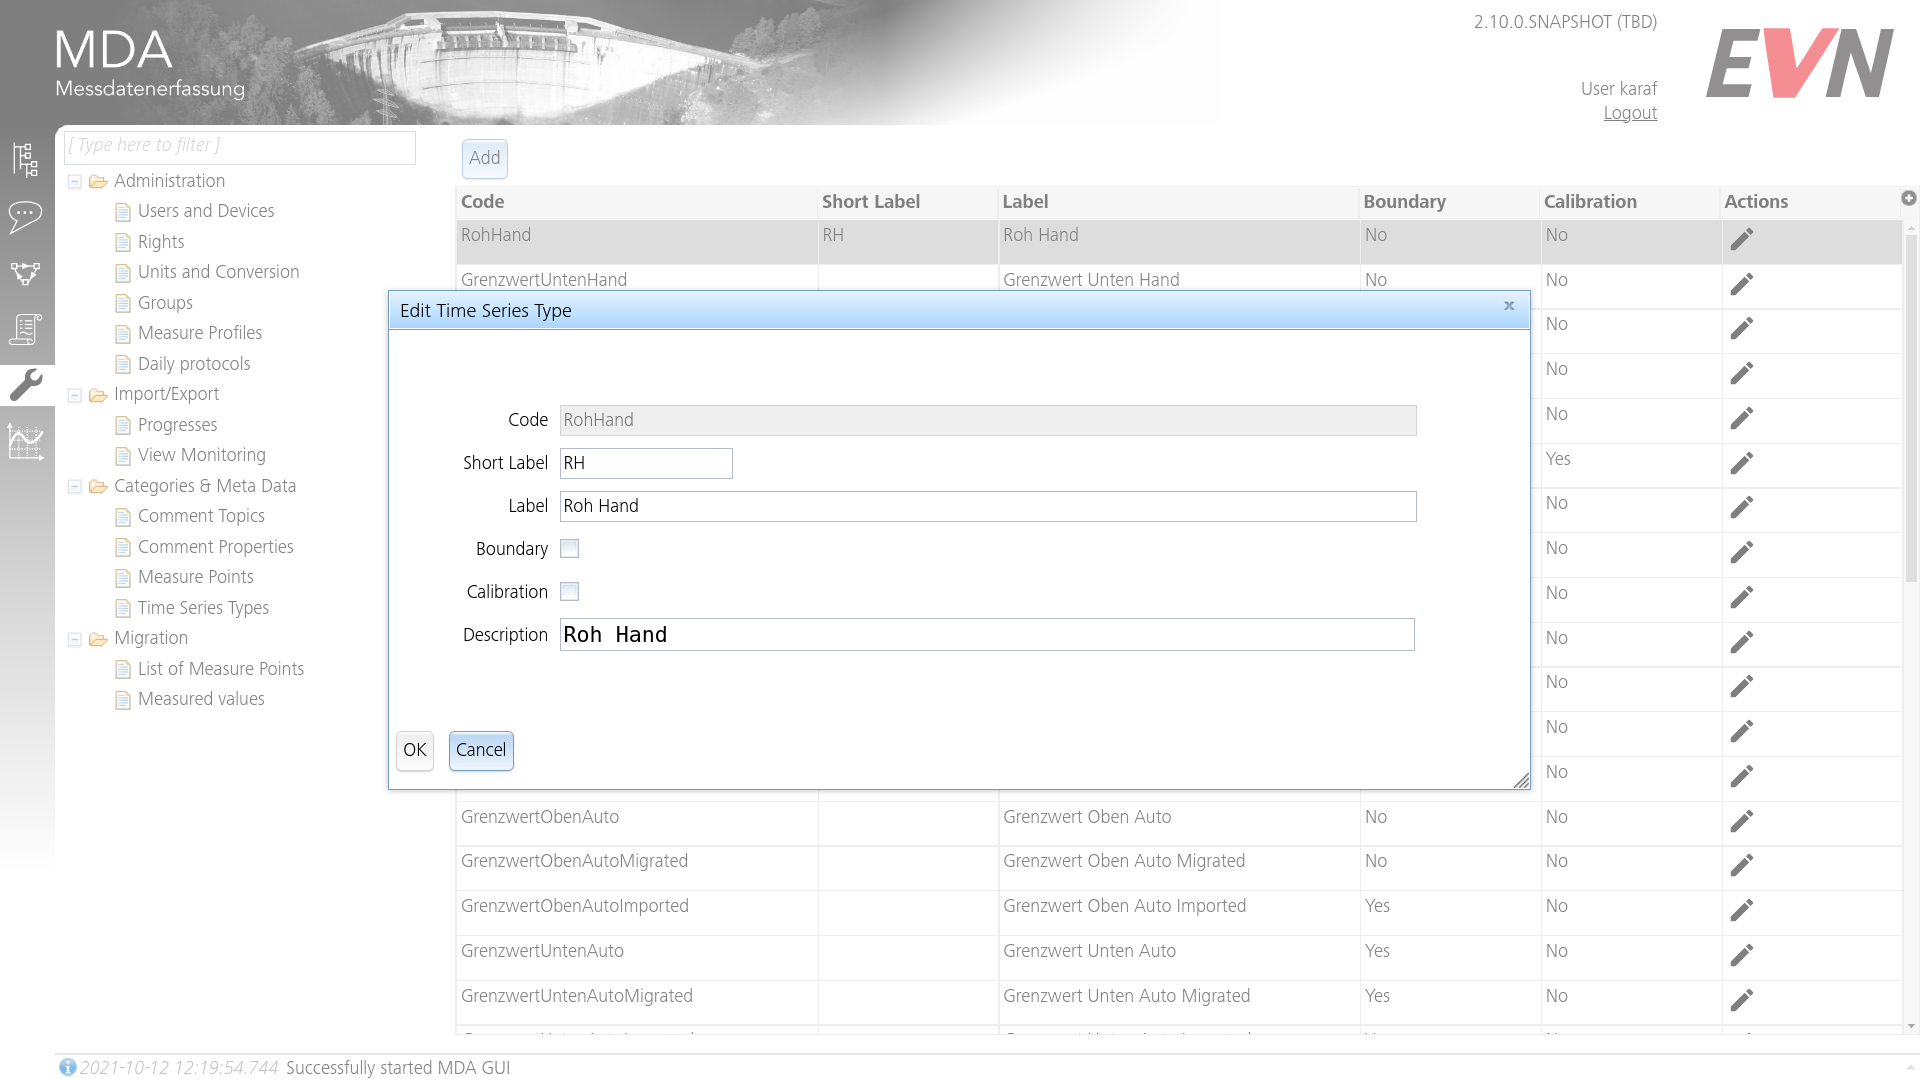
Task: Expand the Migration tree section
Action: click(75, 638)
